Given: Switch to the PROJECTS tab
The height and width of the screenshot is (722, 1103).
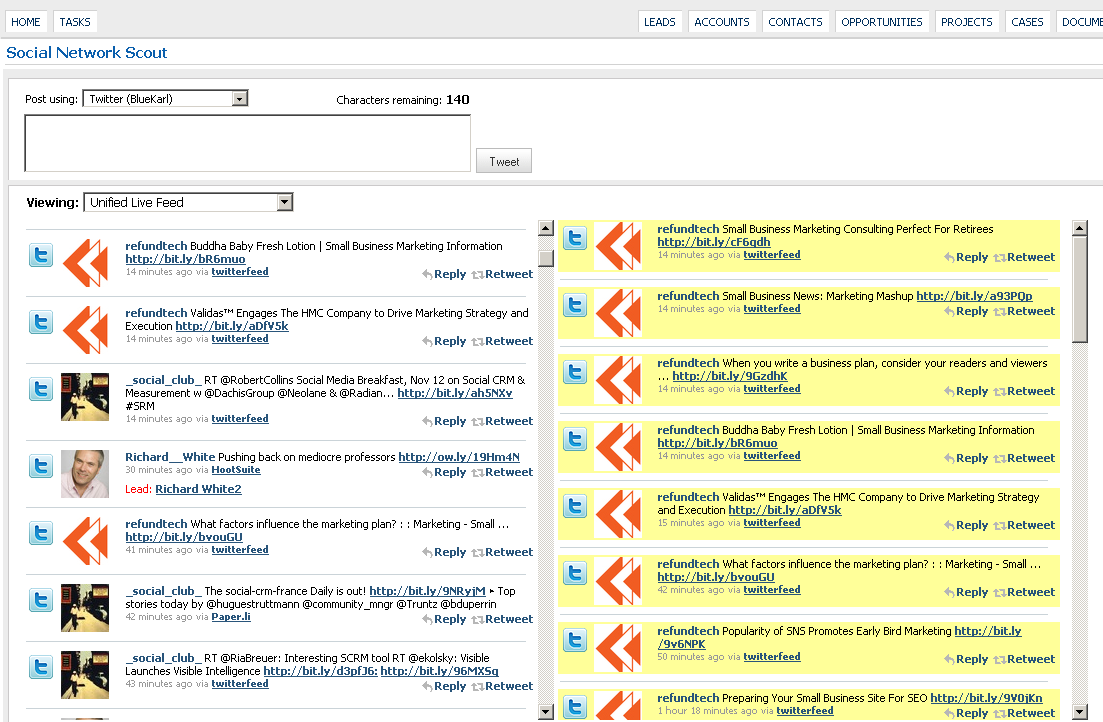Looking at the screenshot, I should click(967, 22).
